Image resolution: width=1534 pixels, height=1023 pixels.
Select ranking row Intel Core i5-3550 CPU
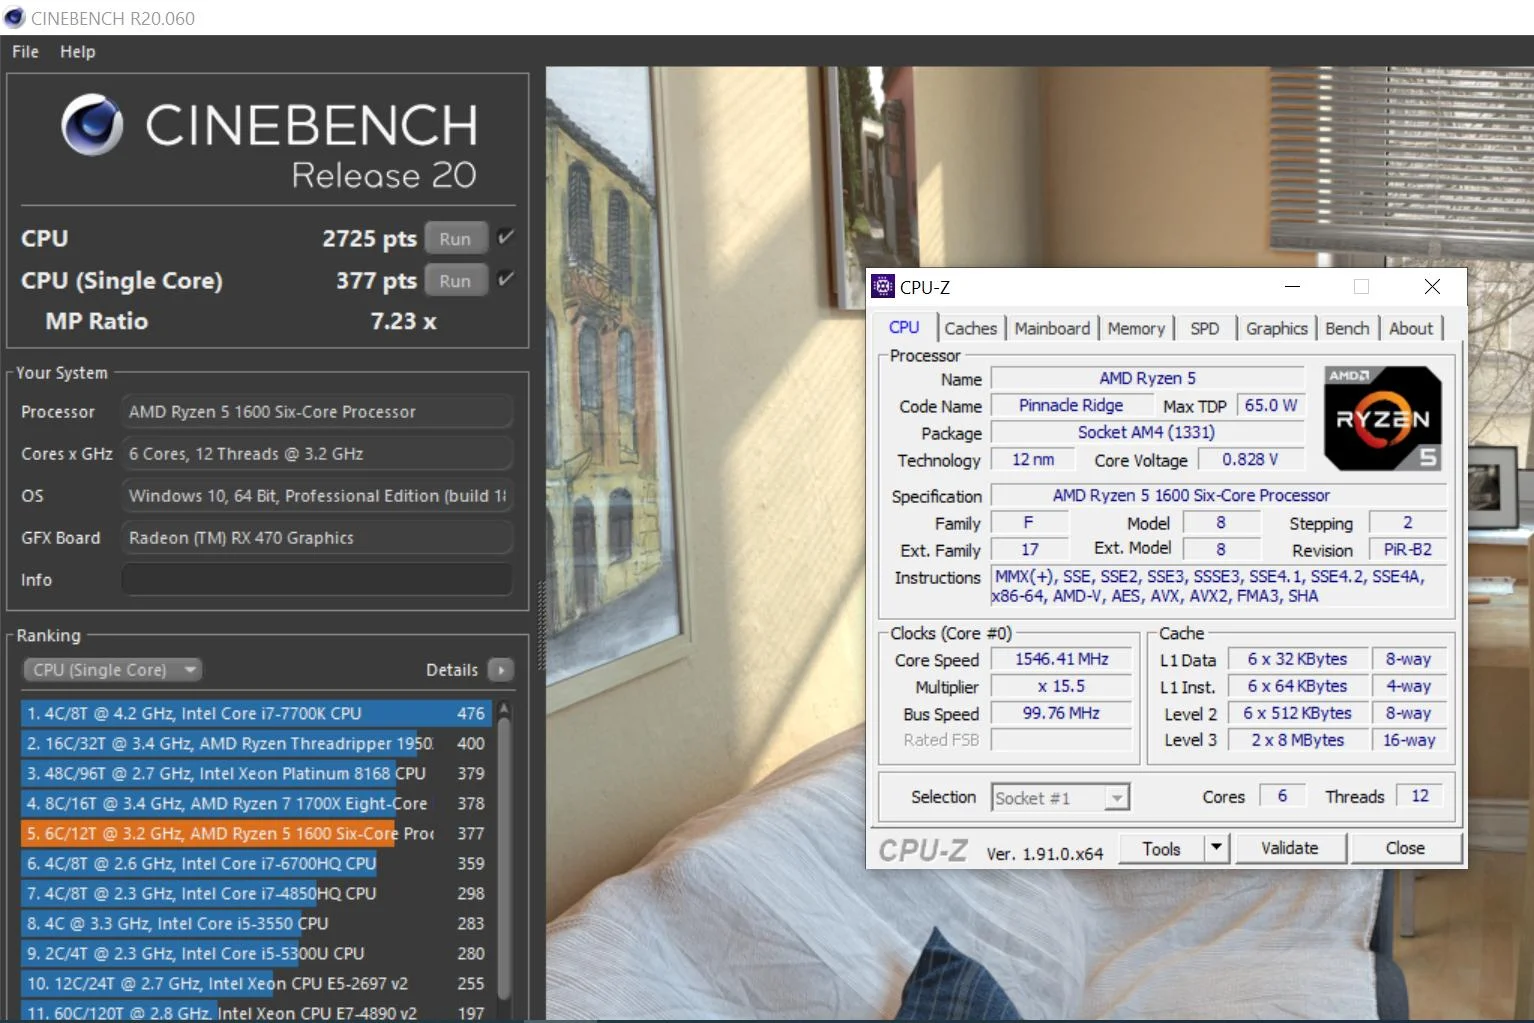pos(256,923)
